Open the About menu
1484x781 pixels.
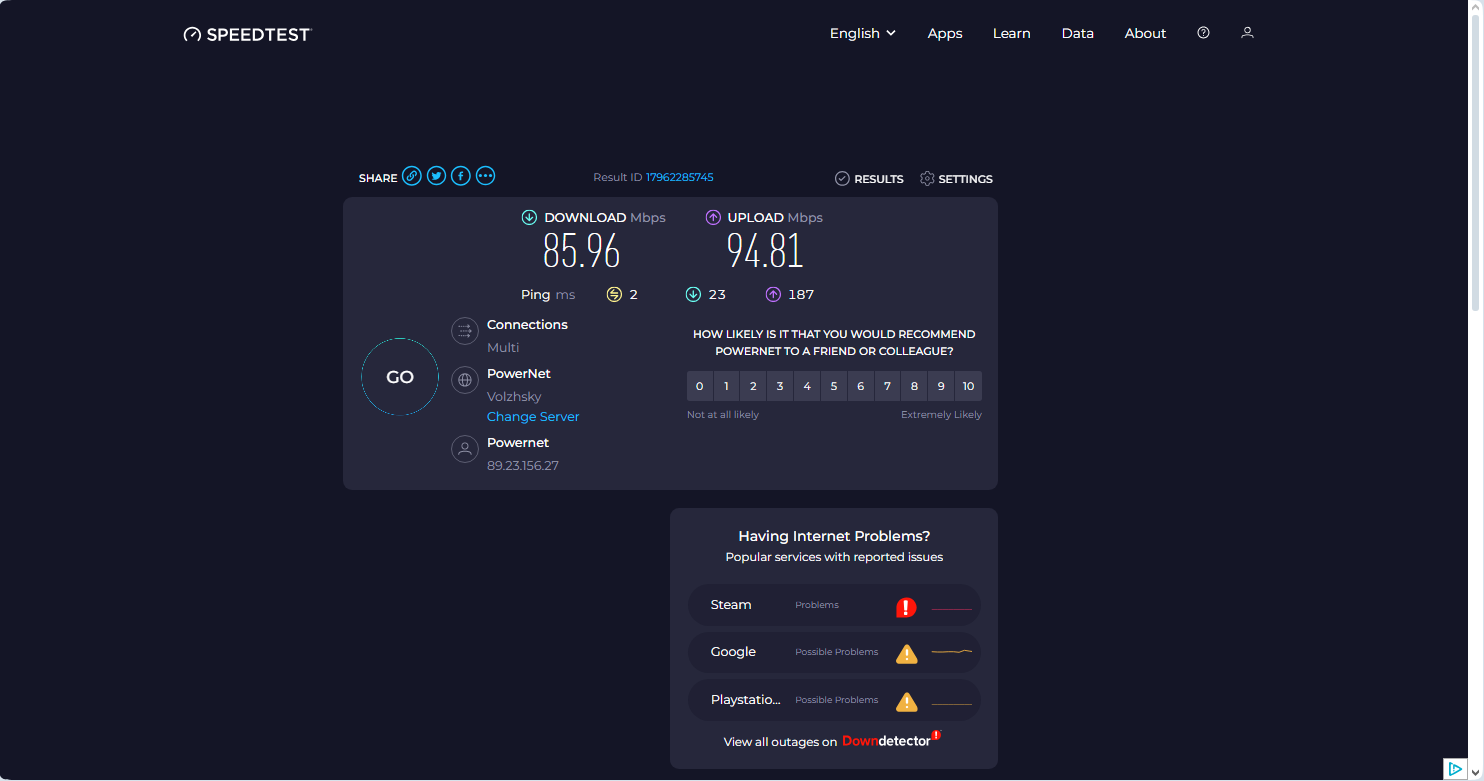(1145, 33)
